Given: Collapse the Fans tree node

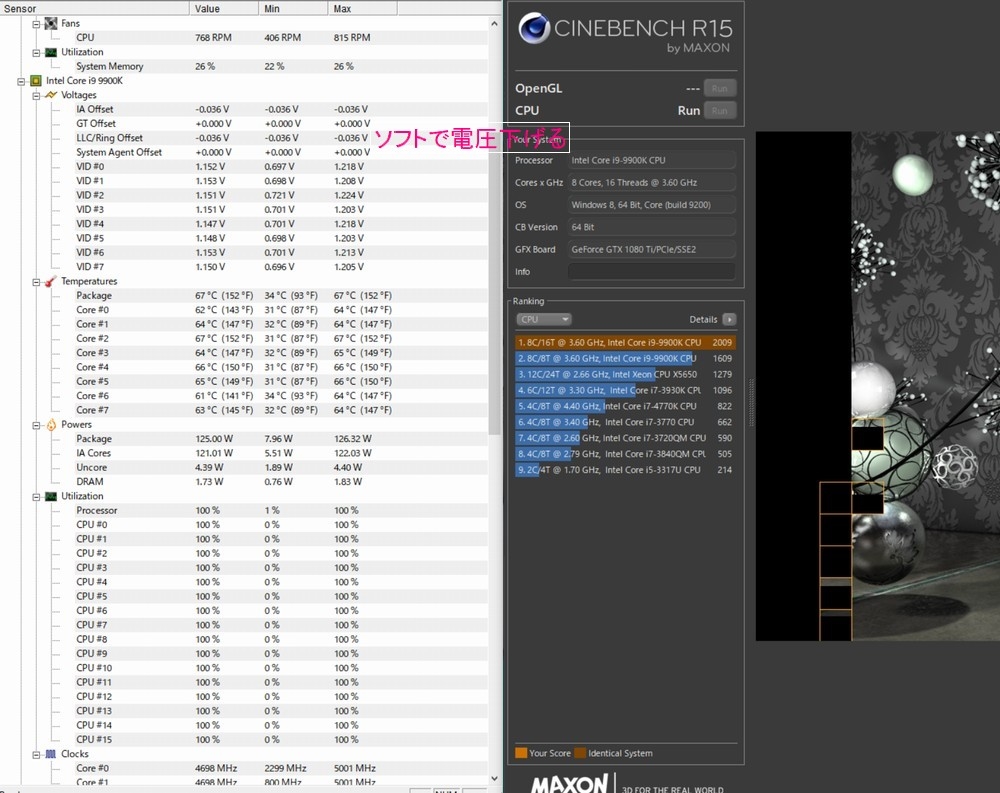Looking at the screenshot, I should click(36, 24).
